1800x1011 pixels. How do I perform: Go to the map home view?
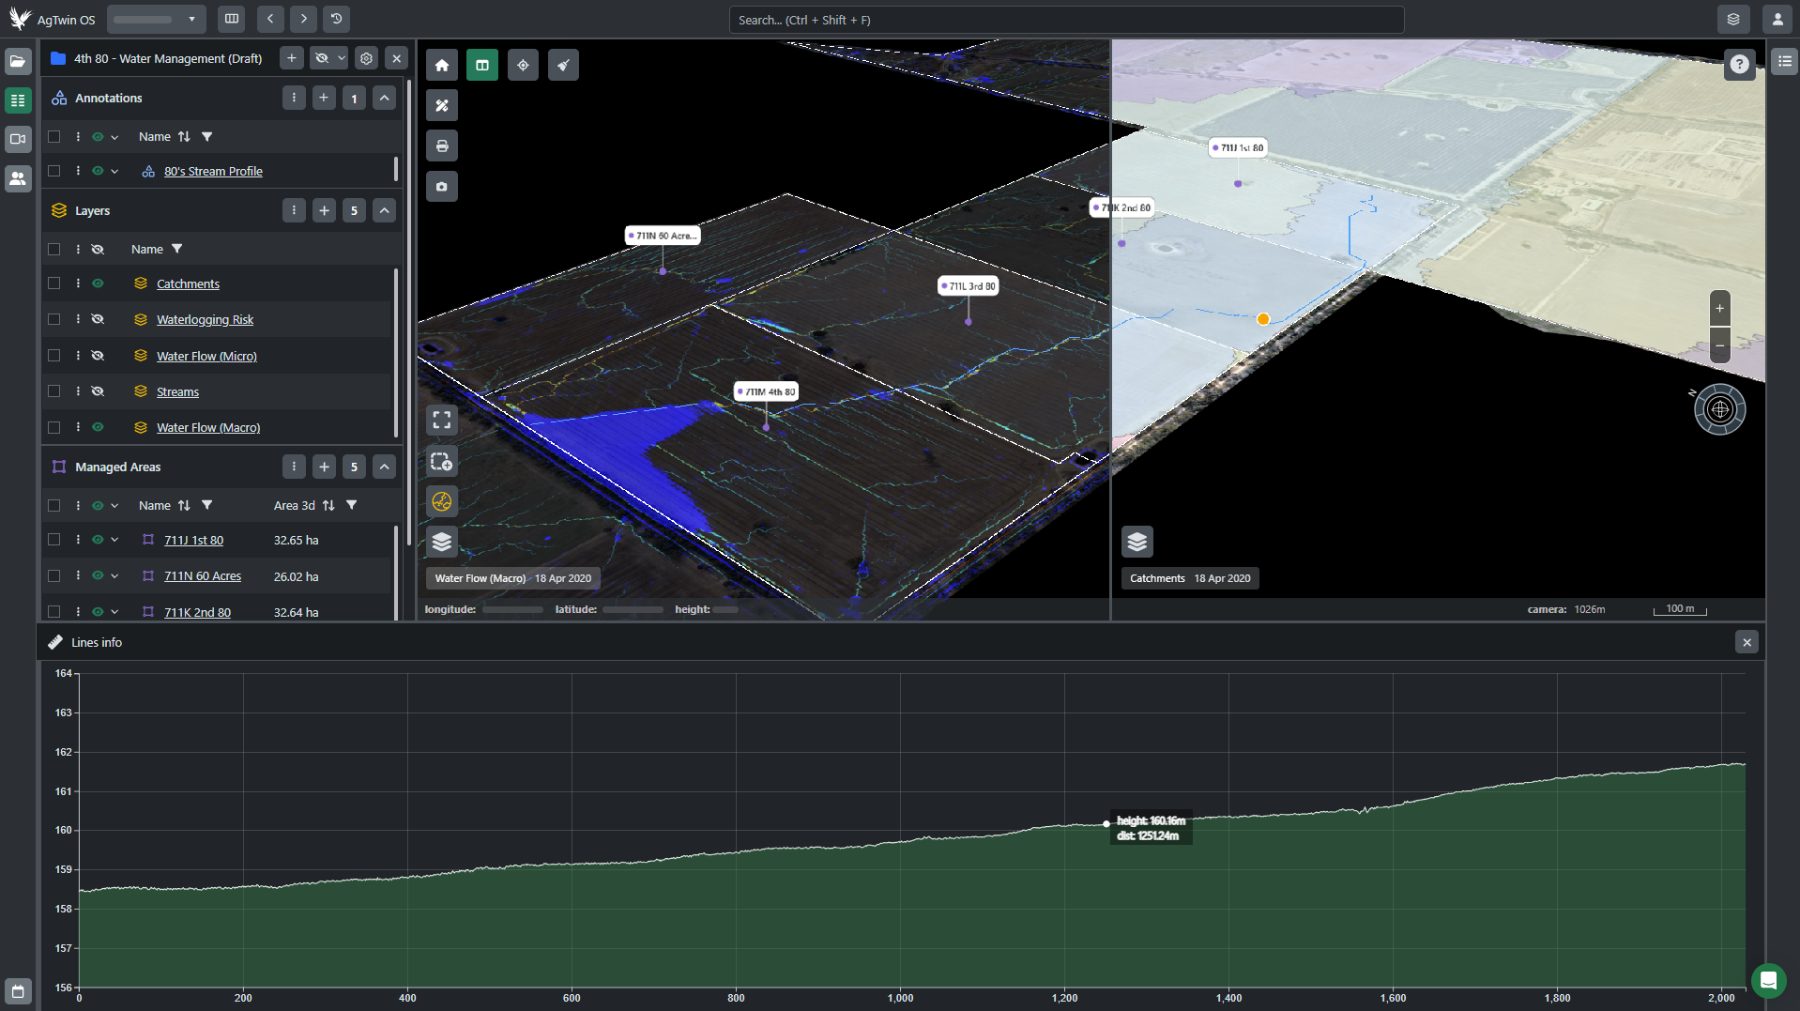tap(442, 65)
